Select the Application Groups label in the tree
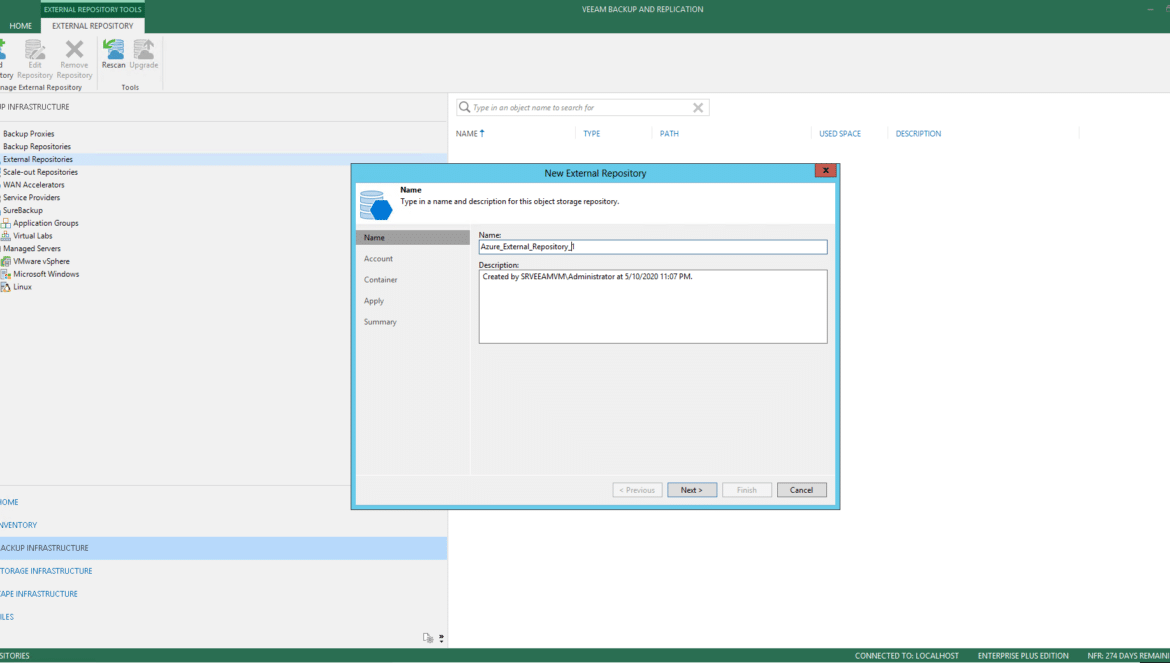The width and height of the screenshot is (1170, 663). coord(46,223)
